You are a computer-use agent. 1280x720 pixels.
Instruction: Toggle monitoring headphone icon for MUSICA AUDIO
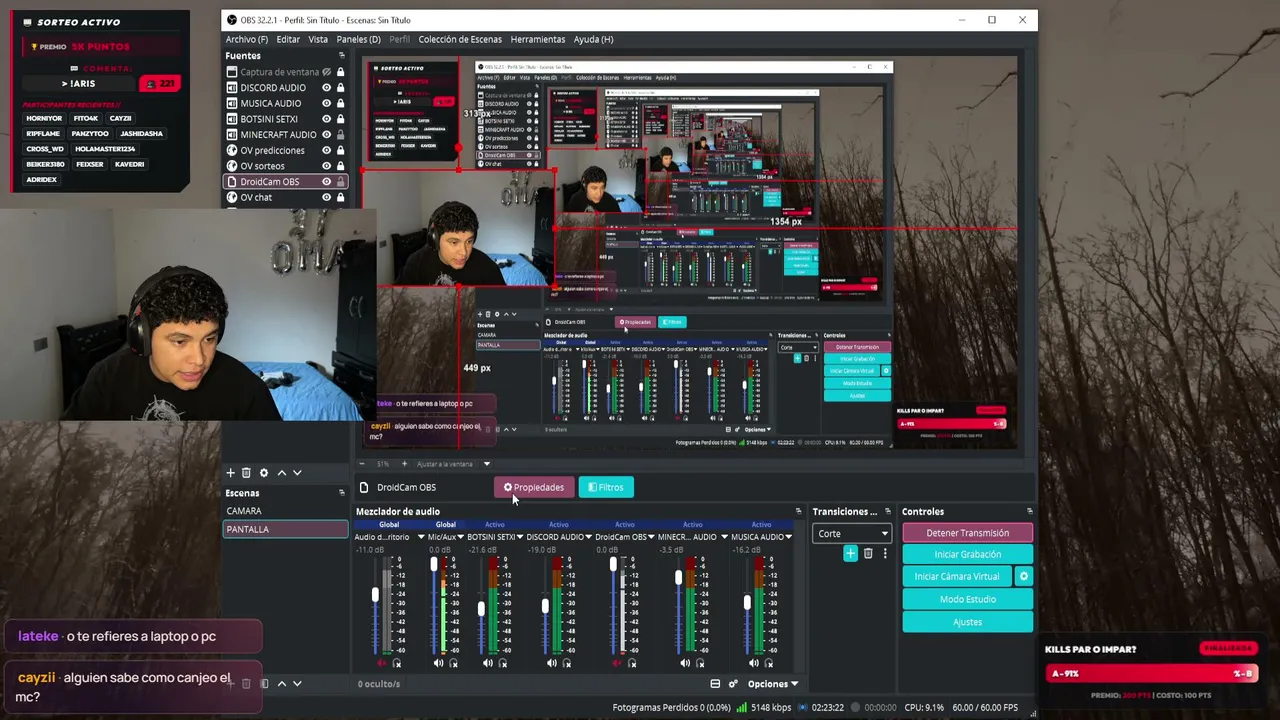769,663
